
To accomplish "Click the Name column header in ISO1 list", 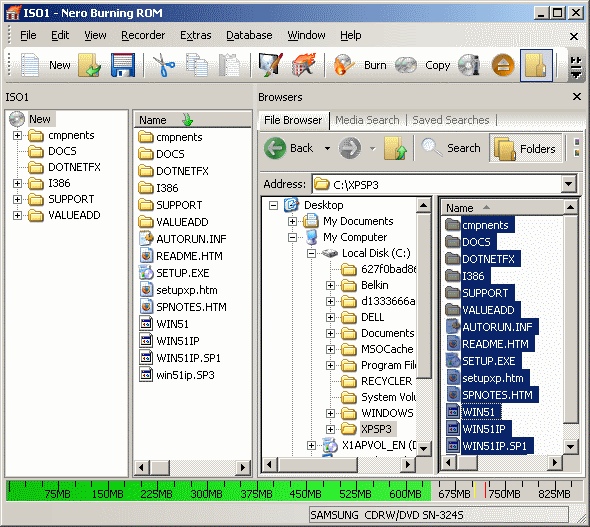I will [x=193, y=120].
